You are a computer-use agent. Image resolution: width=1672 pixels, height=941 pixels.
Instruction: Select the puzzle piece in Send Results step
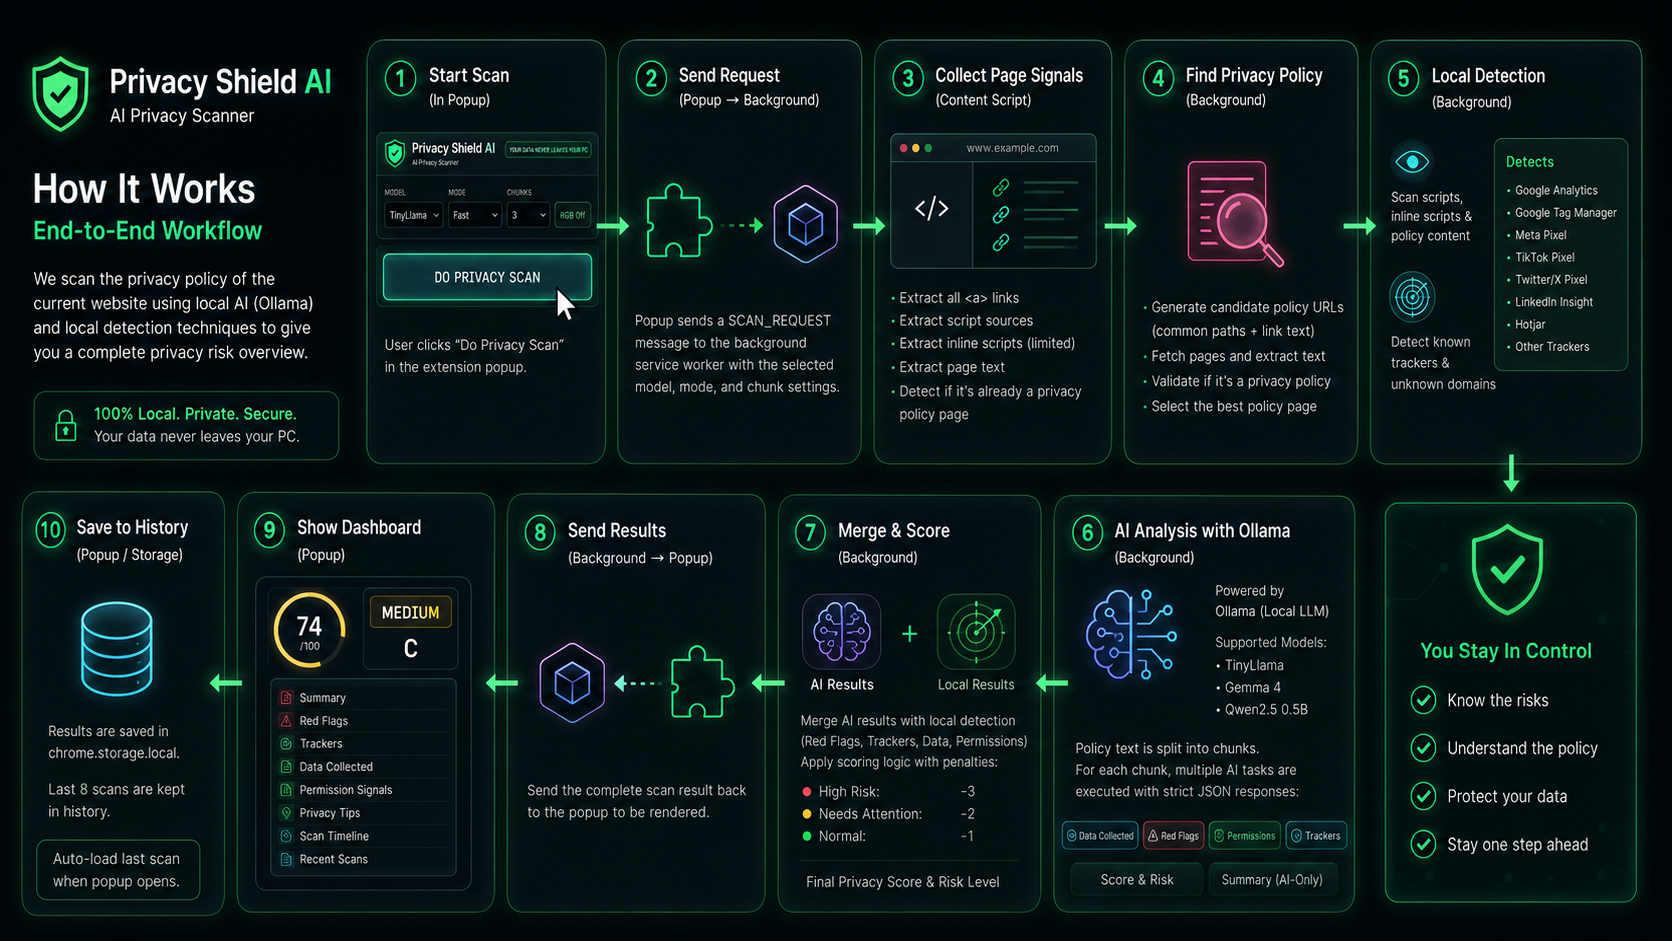click(x=702, y=683)
